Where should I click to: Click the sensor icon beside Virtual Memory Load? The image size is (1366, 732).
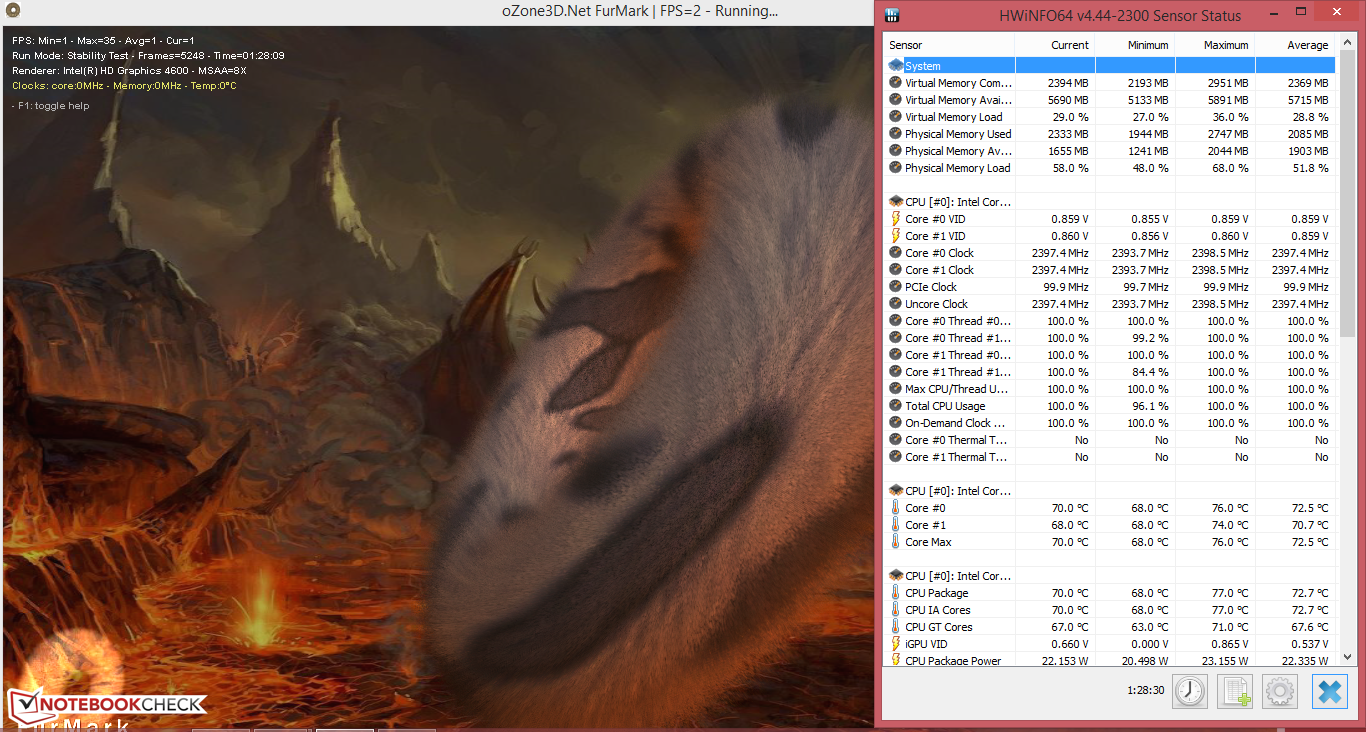click(x=895, y=117)
